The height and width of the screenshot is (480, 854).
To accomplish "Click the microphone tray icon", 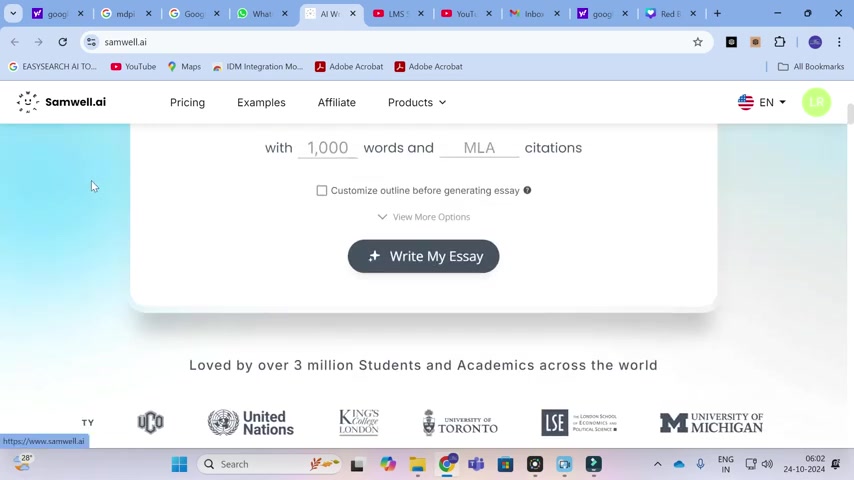I will [x=700, y=464].
